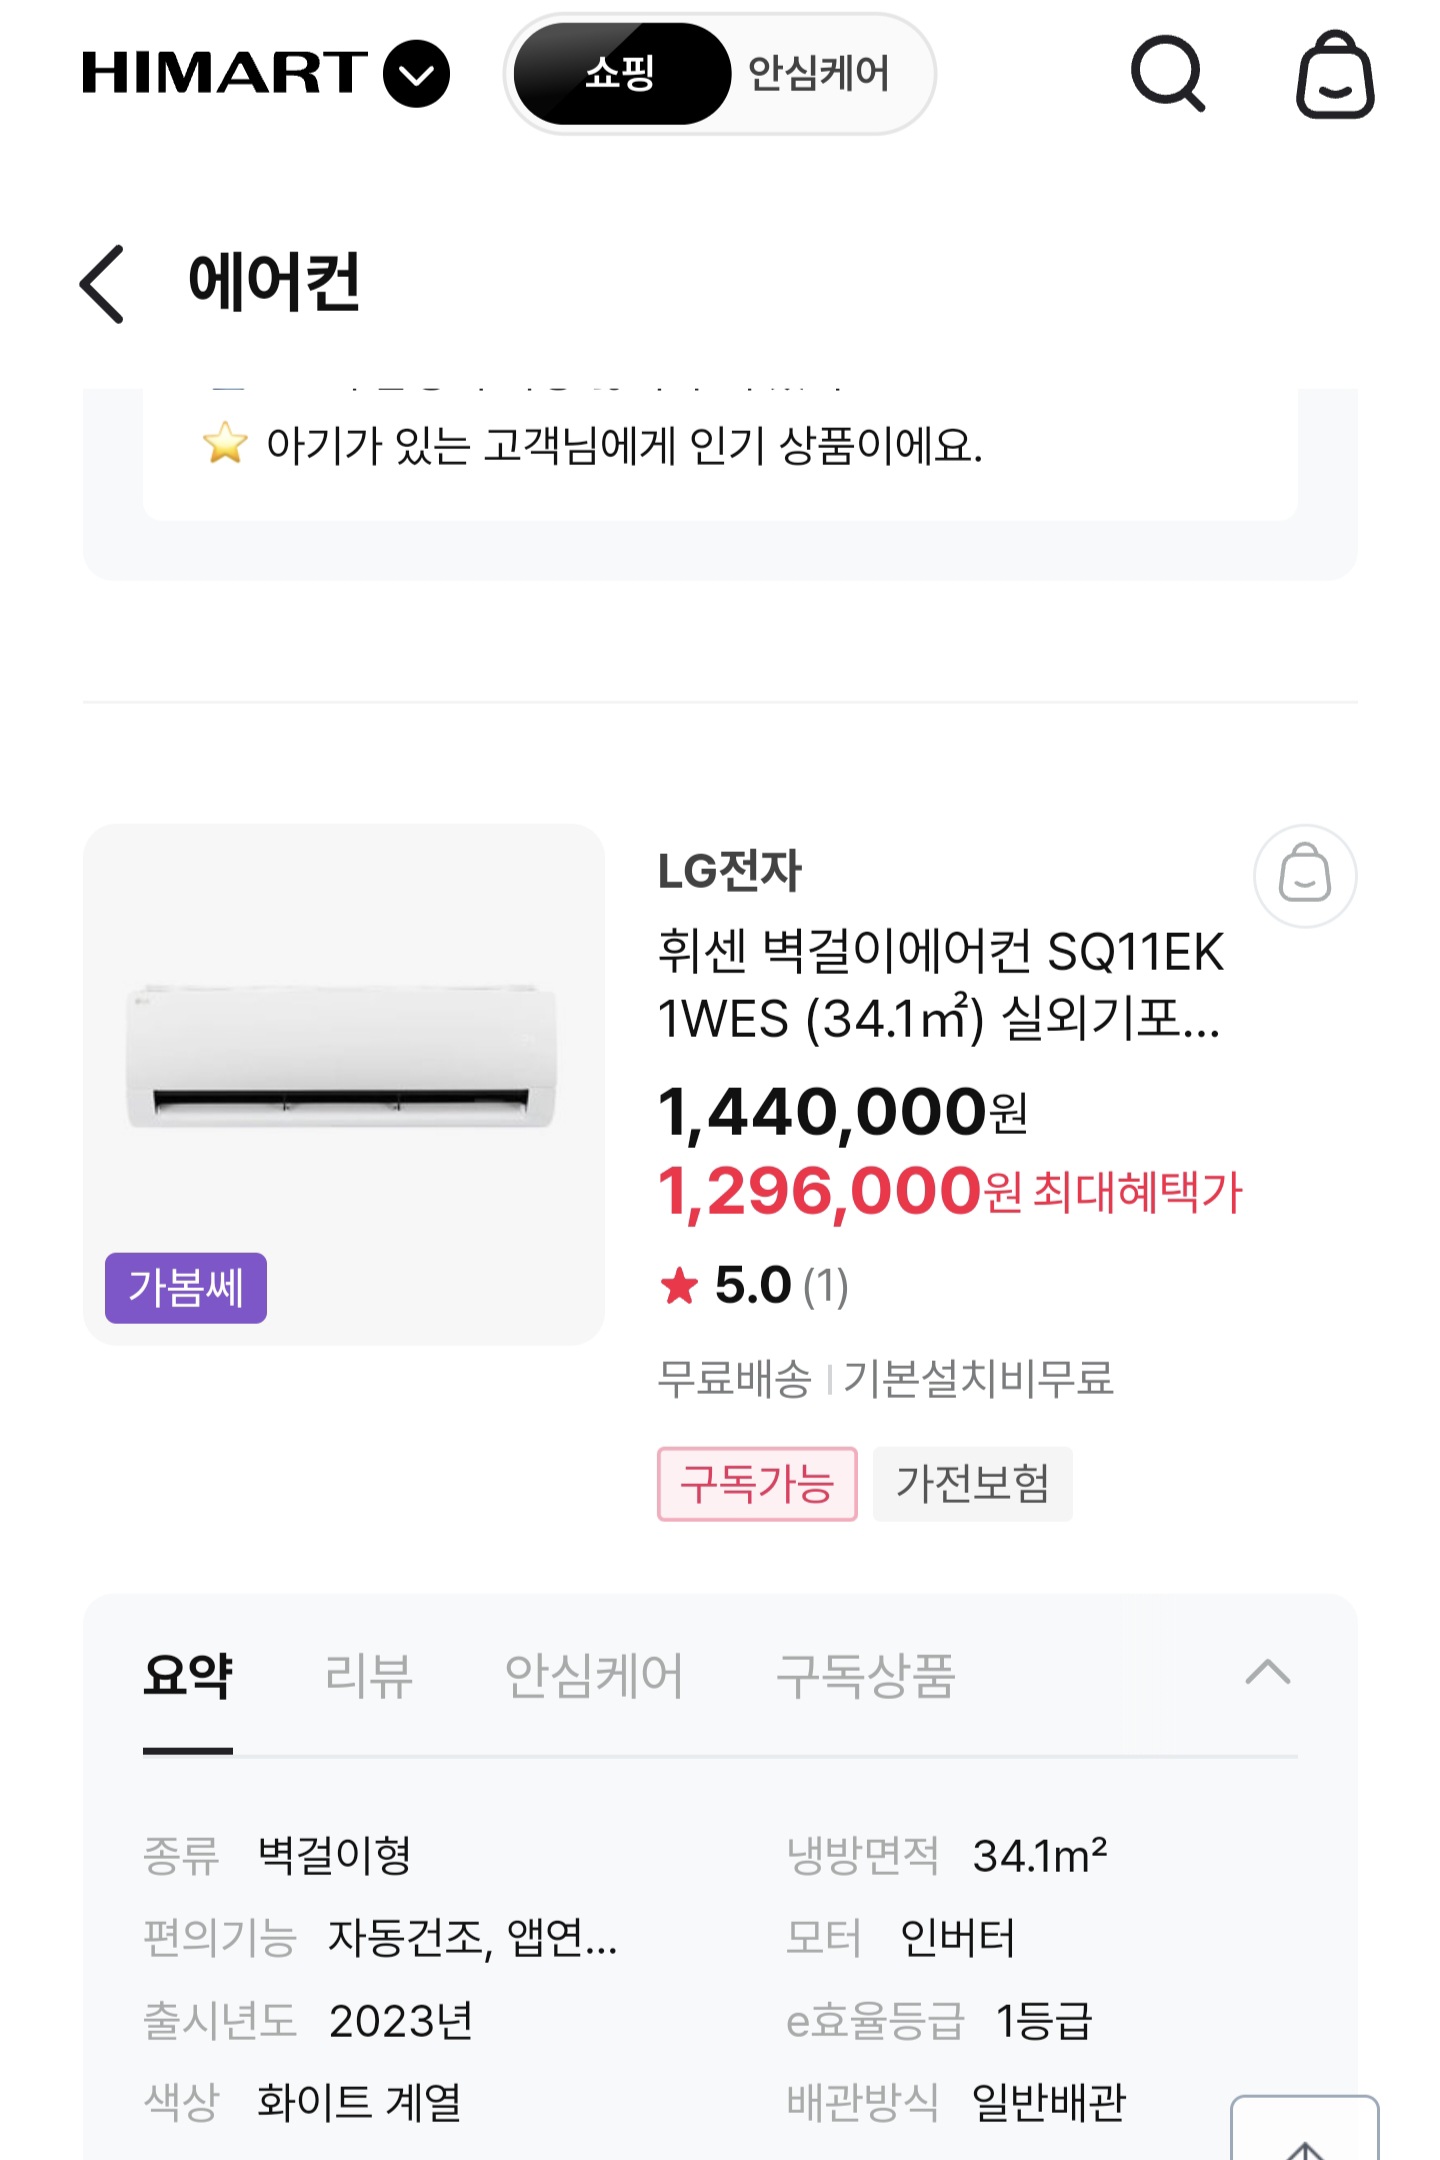Switch to 안심케어 mode

coord(818,74)
